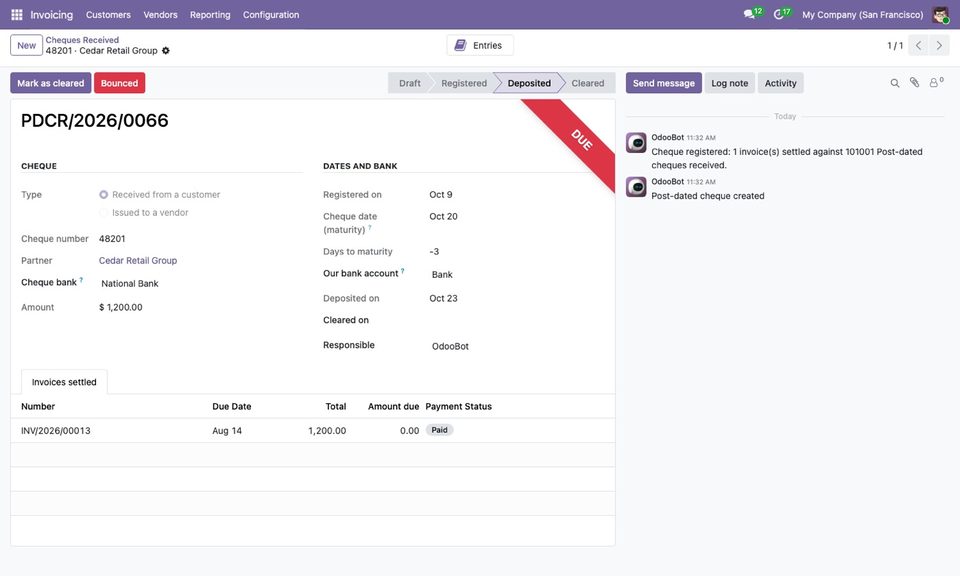Go to previous record arrow
960x576 pixels.
point(918,45)
